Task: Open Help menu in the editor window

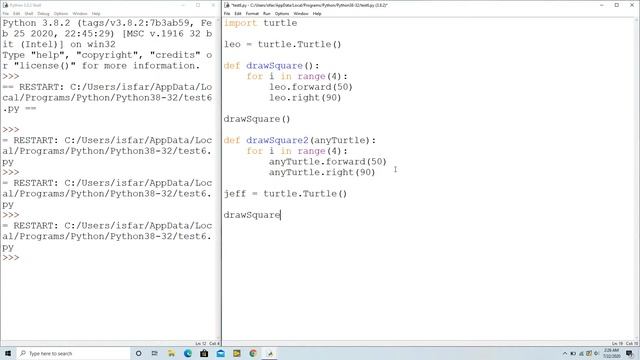Action: pos(317,13)
